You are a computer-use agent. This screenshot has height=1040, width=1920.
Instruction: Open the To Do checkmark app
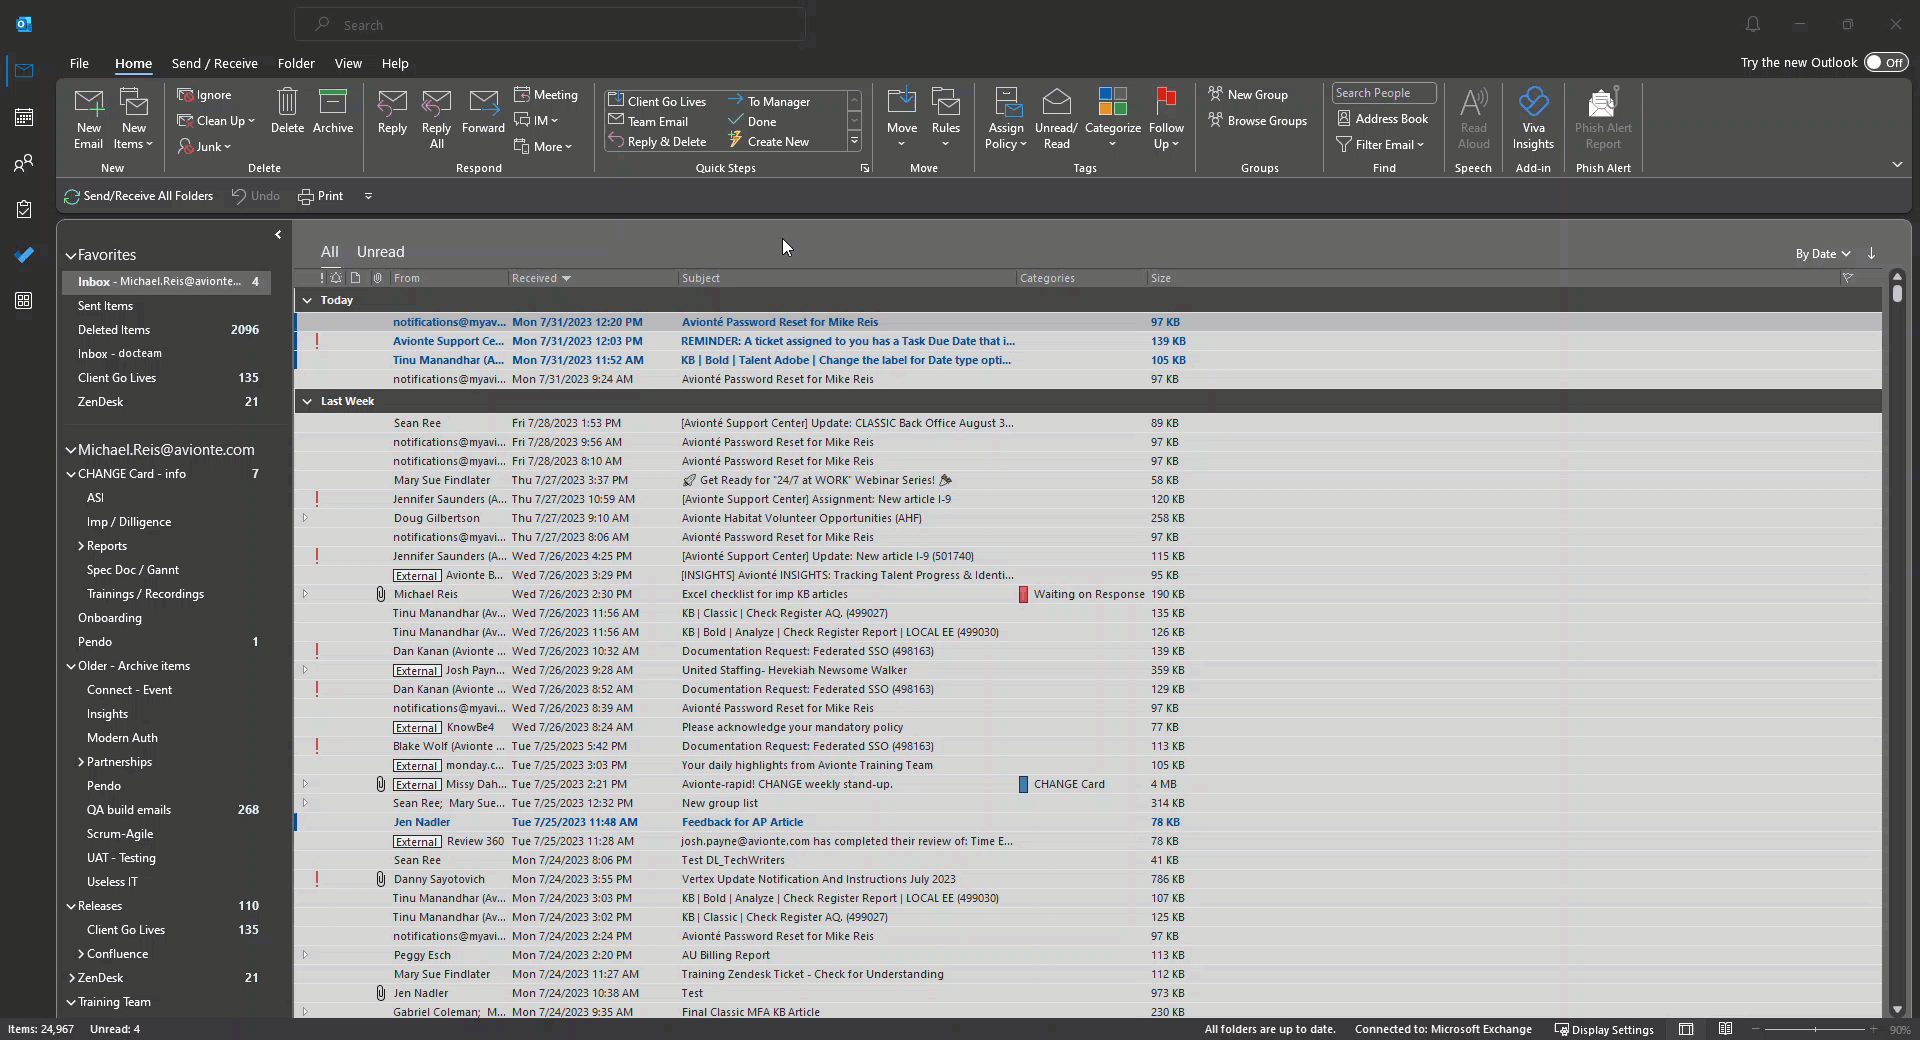pos(24,255)
